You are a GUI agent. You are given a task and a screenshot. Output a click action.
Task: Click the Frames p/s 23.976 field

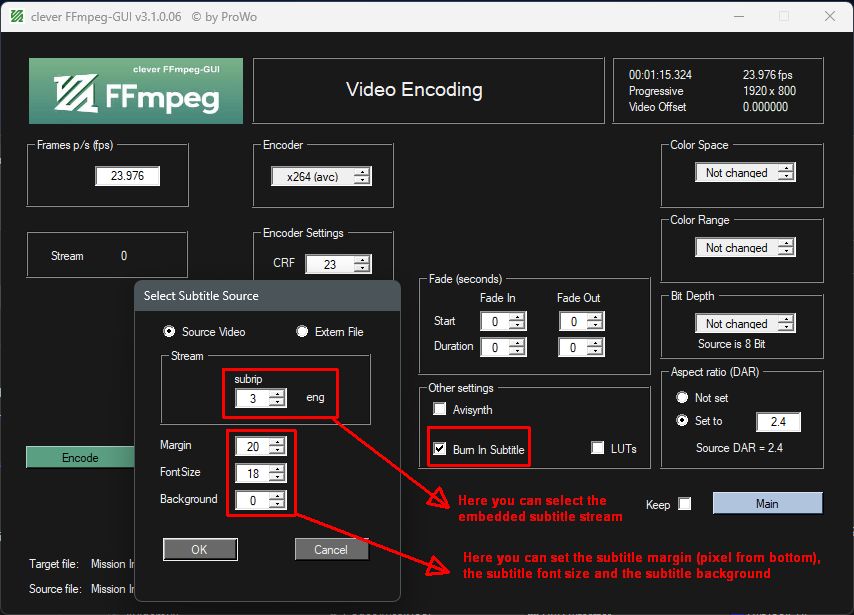click(x=127, y=176)
